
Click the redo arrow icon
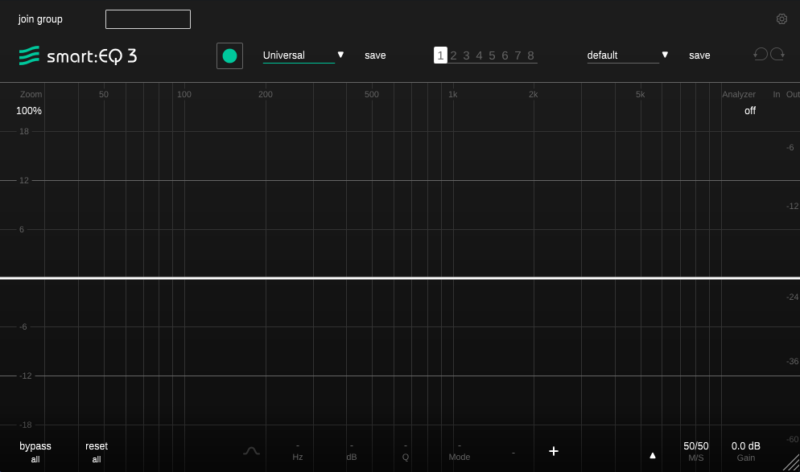click(x=777, y=55)
